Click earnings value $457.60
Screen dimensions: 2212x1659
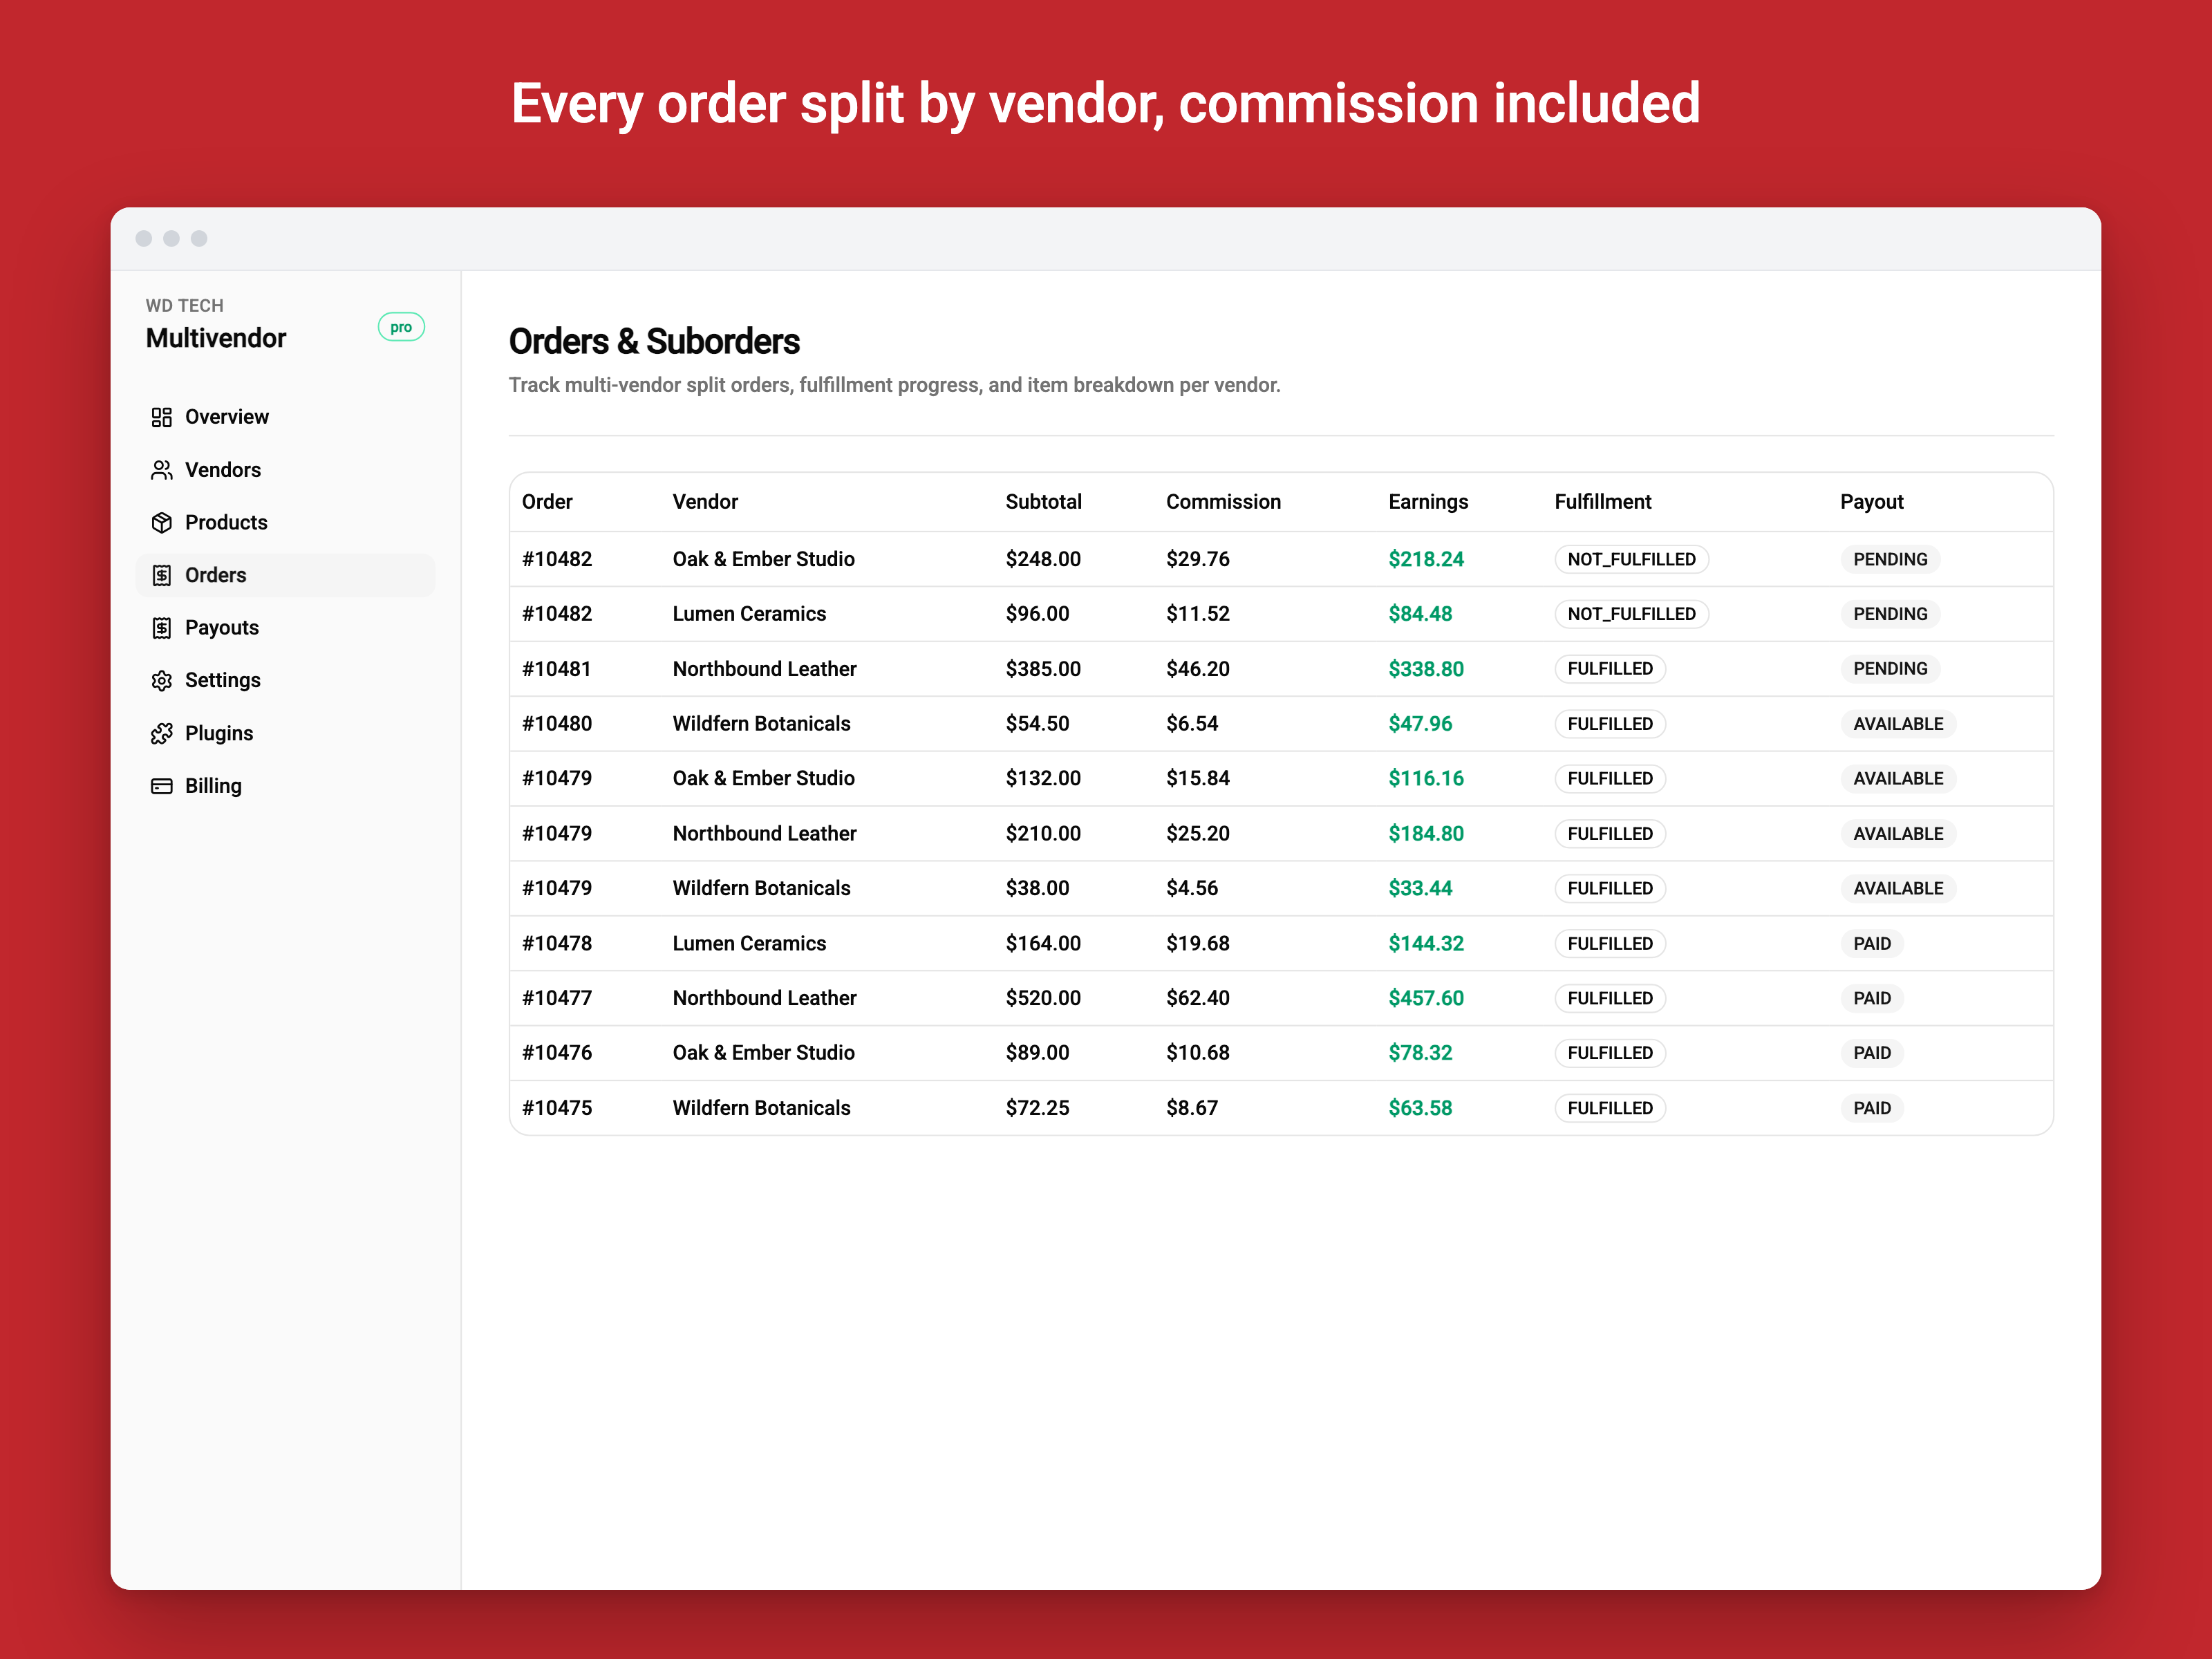tap(1426, 998)
